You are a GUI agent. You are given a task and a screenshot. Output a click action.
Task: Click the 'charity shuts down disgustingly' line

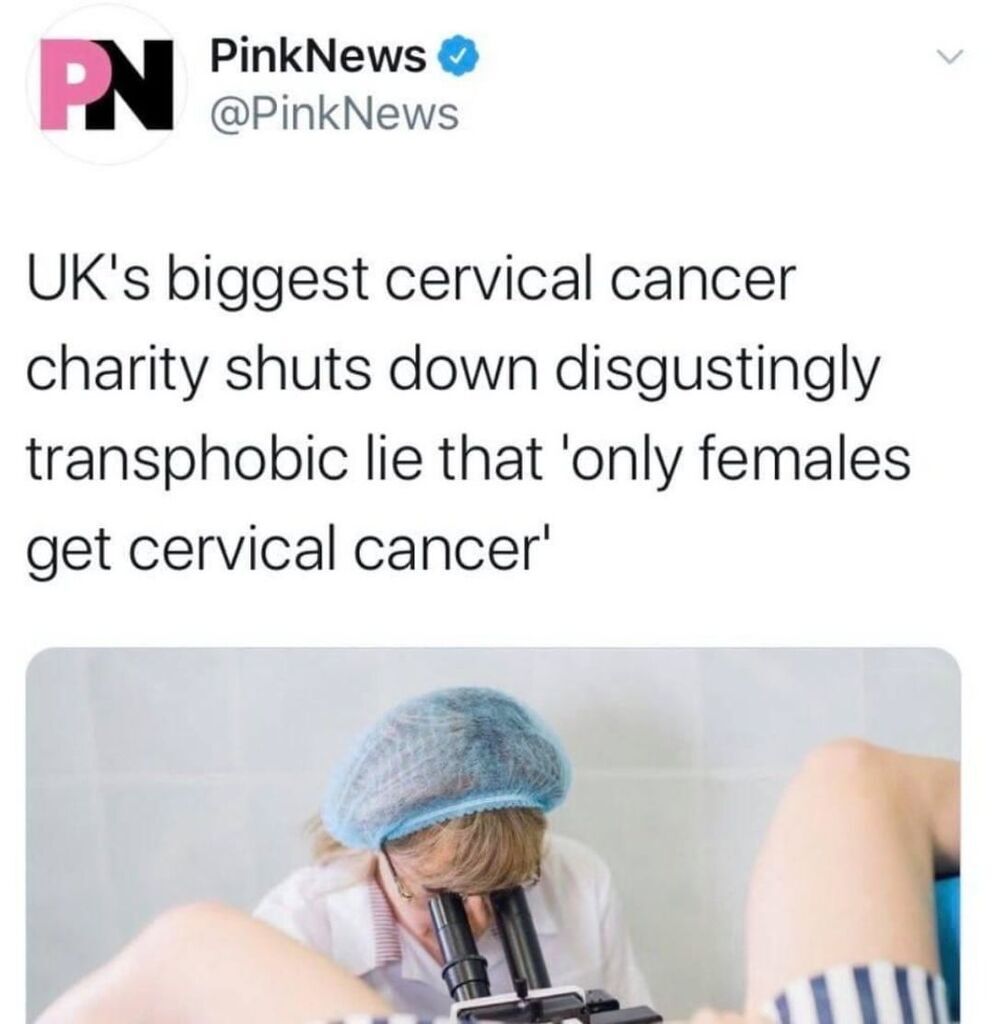click(x=453, y=370)
